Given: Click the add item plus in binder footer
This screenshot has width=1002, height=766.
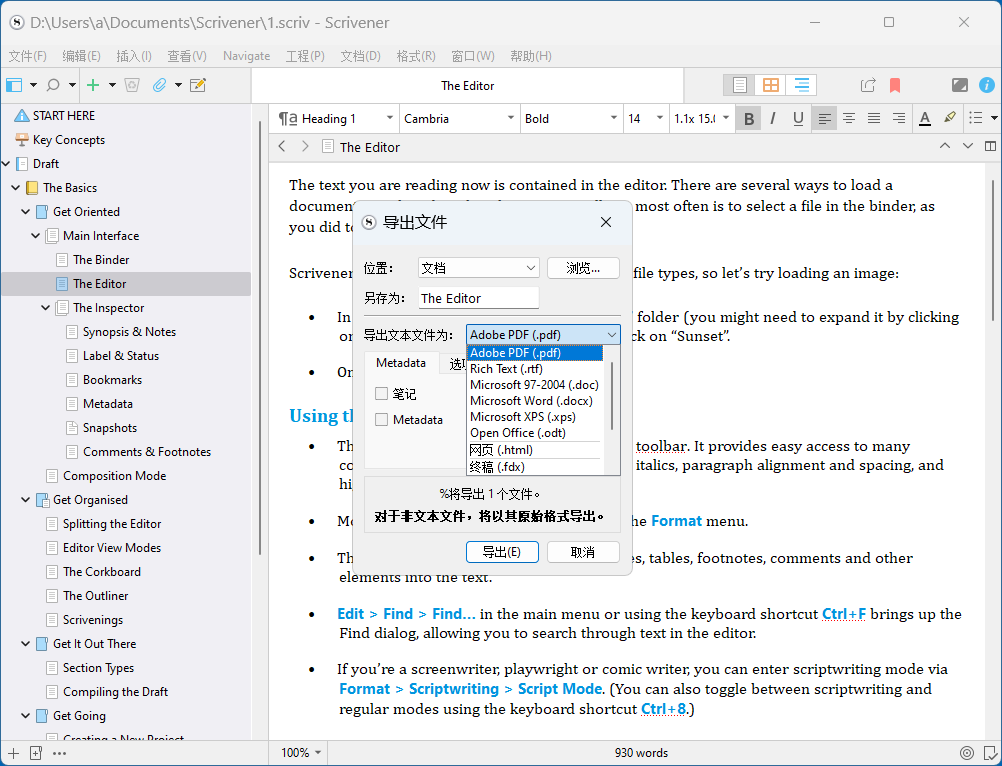Looking at the screenshot, I should coord(13,753).
